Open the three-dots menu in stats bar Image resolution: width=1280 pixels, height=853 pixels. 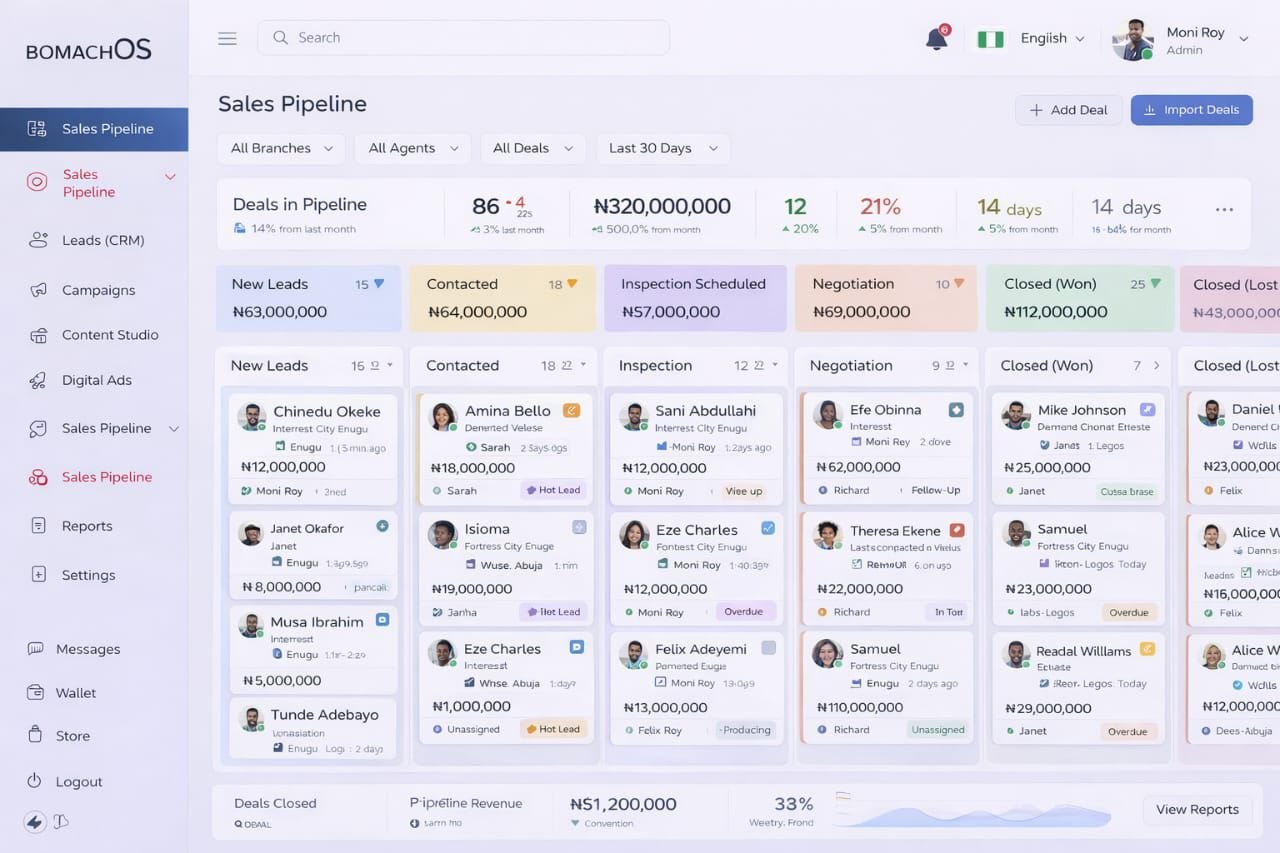coord(1224,210)
